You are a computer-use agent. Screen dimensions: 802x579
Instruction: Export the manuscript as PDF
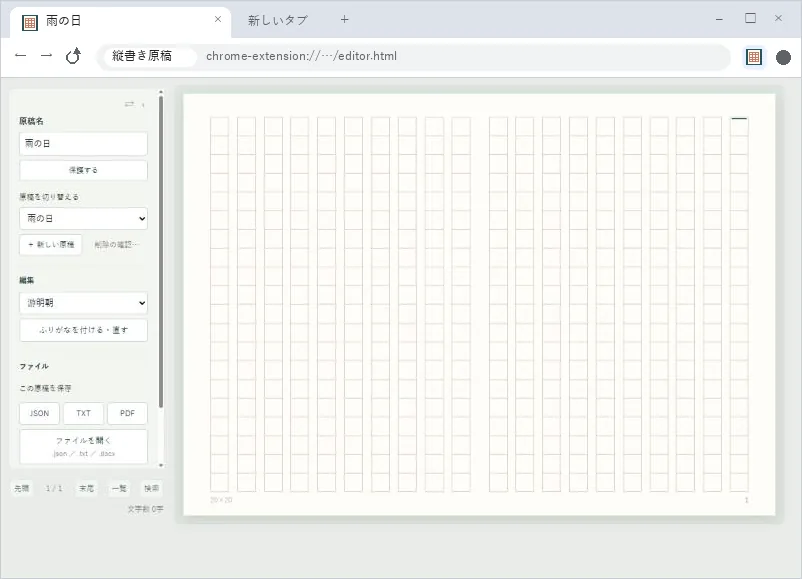click(127, 413)
